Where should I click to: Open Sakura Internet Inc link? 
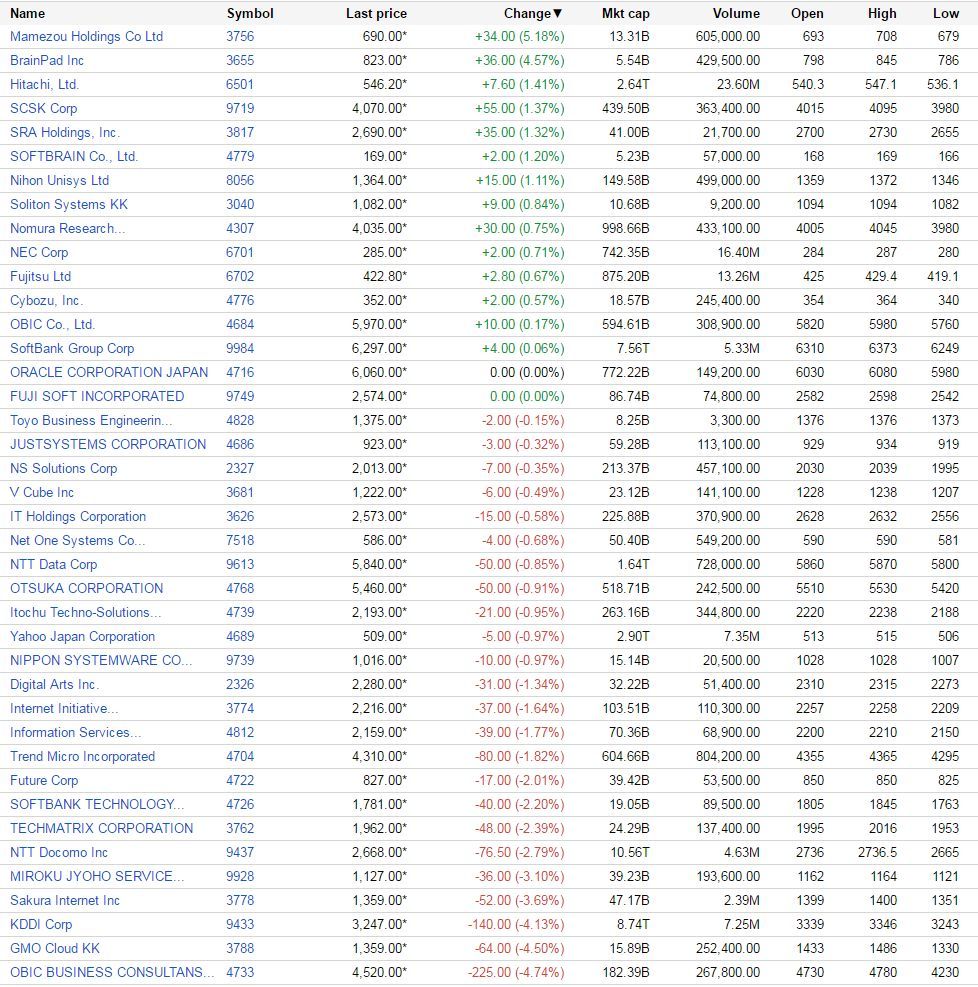[65, 900]
